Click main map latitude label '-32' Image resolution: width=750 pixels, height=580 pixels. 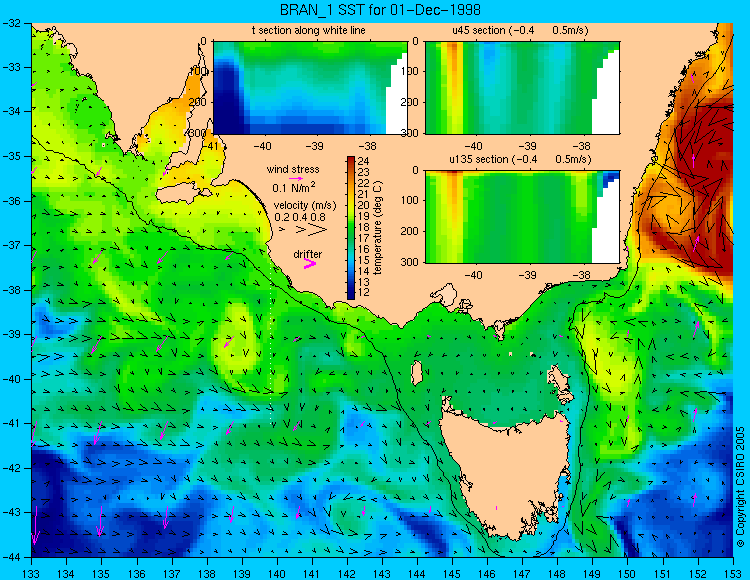[x=12, y=23]
